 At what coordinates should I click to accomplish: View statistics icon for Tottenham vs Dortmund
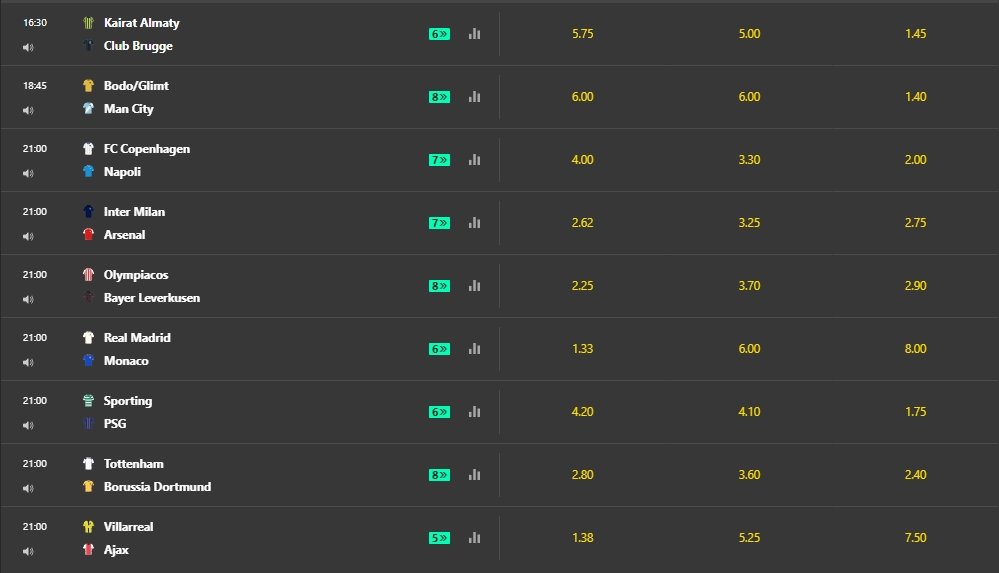click(x=474, y=475)
